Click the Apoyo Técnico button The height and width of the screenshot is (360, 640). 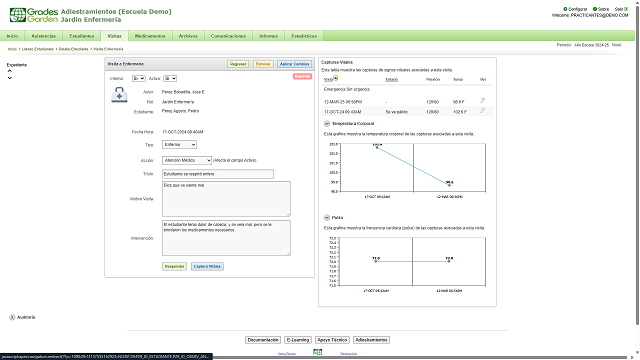pyautogui.click(x=332, y=340)
